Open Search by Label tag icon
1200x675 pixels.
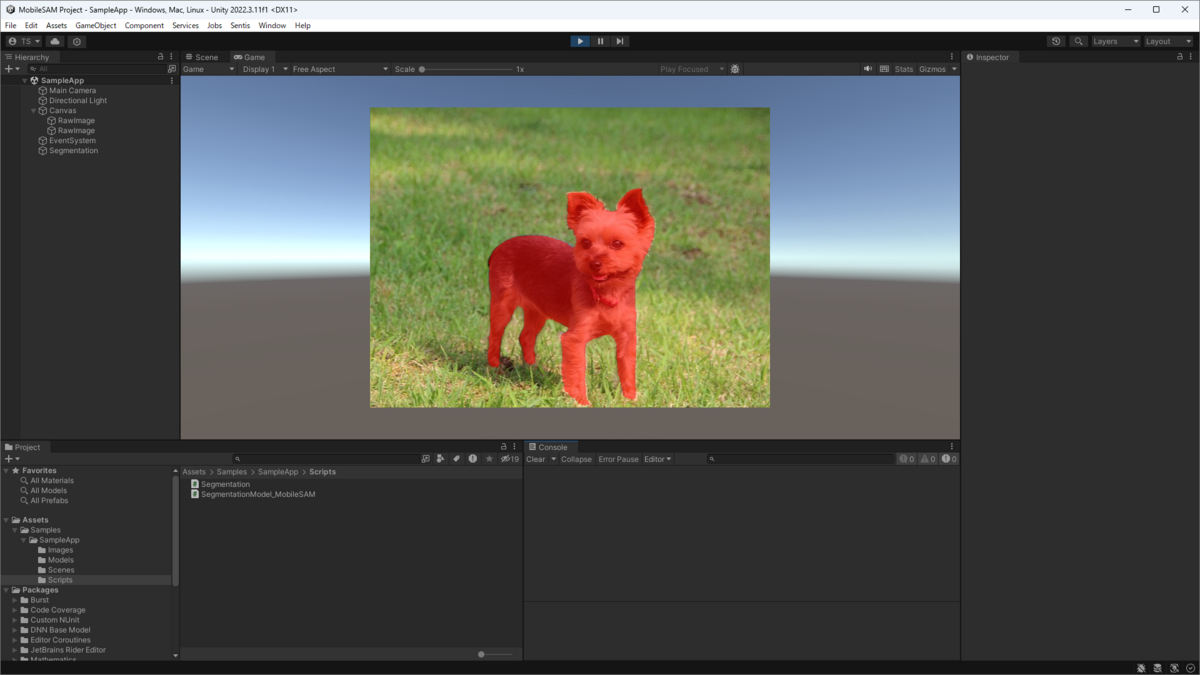(x=456, y=459)
